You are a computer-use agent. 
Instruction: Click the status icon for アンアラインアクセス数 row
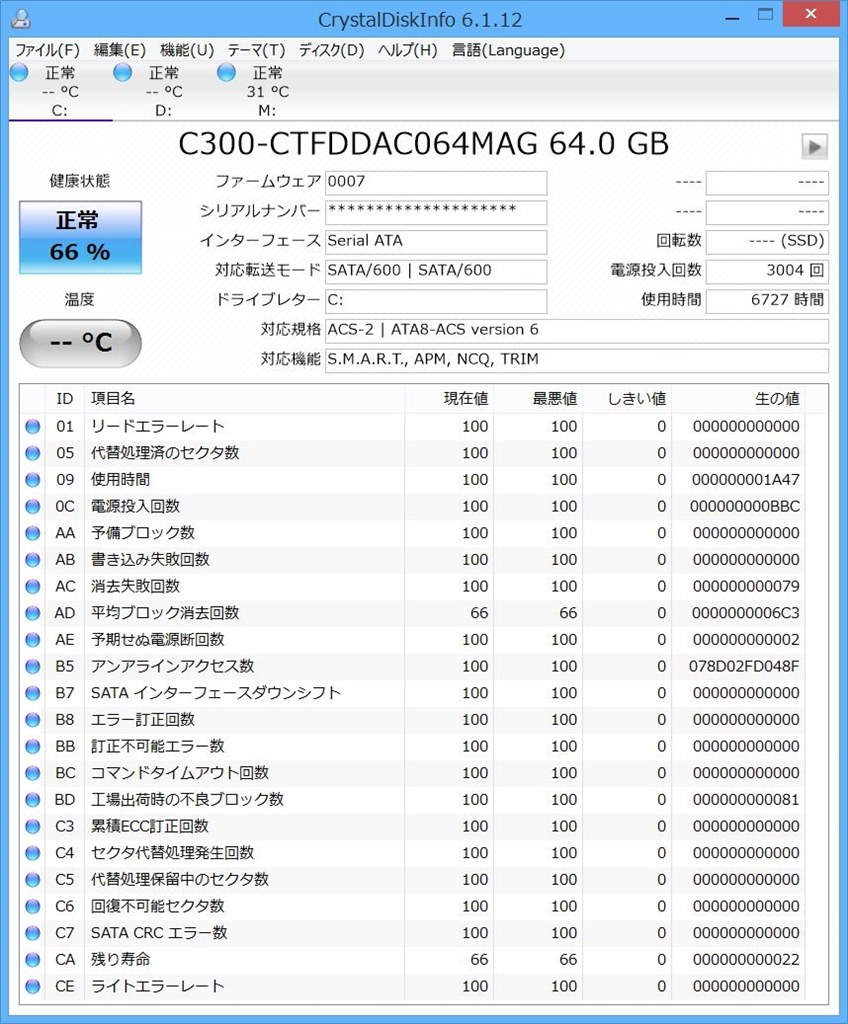33,667
